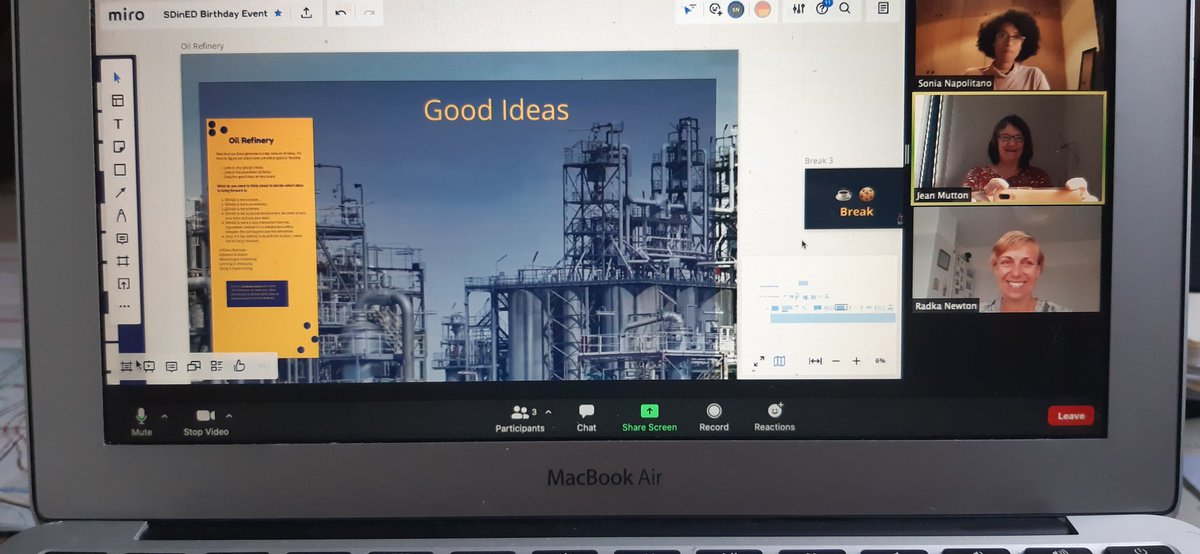Open comments panel in bottom toolbar

(x=171, y=366)
